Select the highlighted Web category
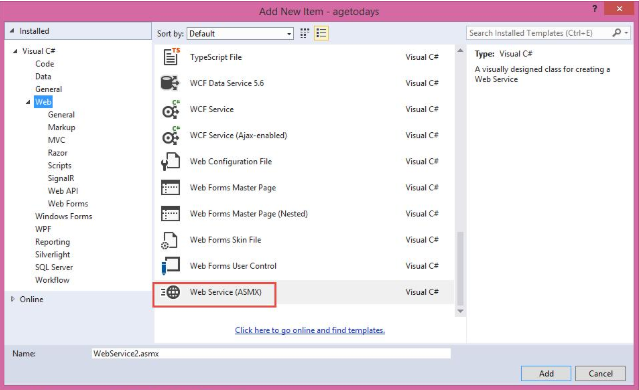This screenshot has height=390, width=639. coord(43,102)
